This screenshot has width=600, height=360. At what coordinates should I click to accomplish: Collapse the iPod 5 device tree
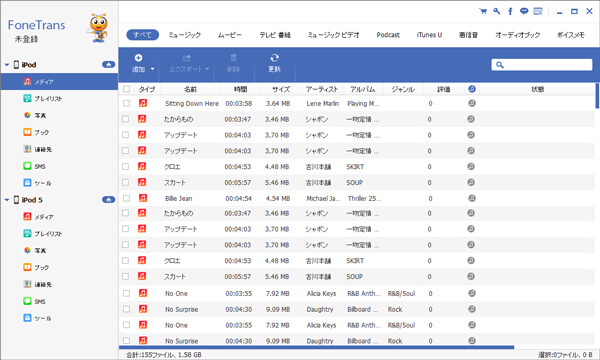[7, 200]
